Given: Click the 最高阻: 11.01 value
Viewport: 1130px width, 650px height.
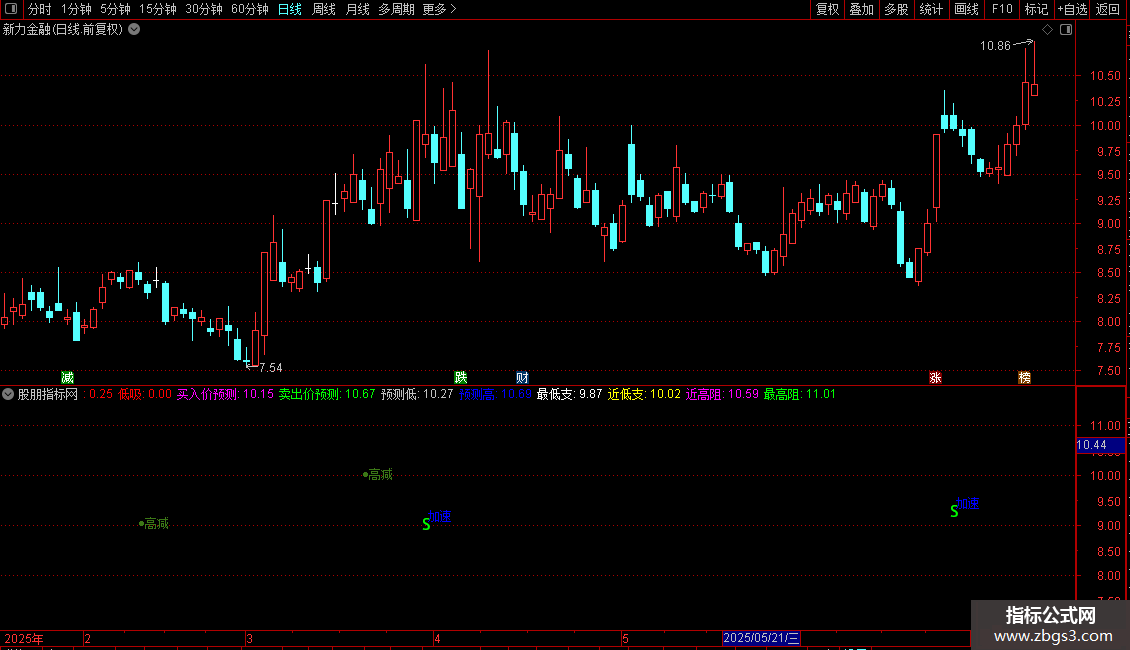Looking at the screenshot, I should (800, 394).
